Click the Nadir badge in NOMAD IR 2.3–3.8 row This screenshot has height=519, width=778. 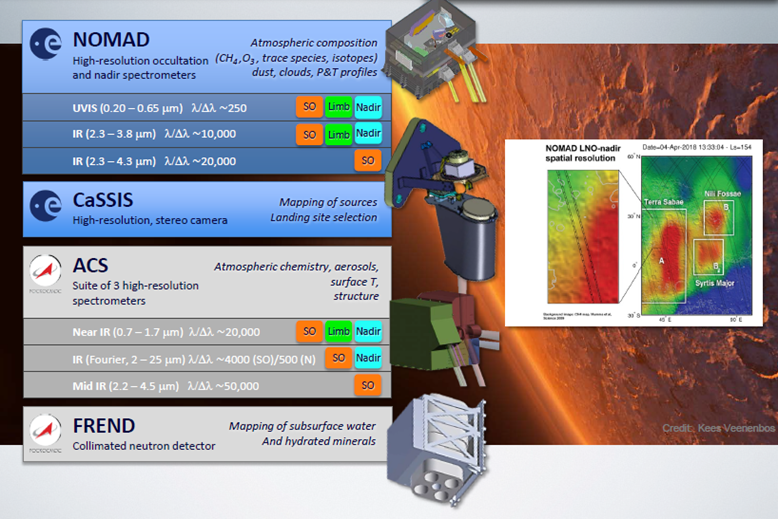click(369, 134)
